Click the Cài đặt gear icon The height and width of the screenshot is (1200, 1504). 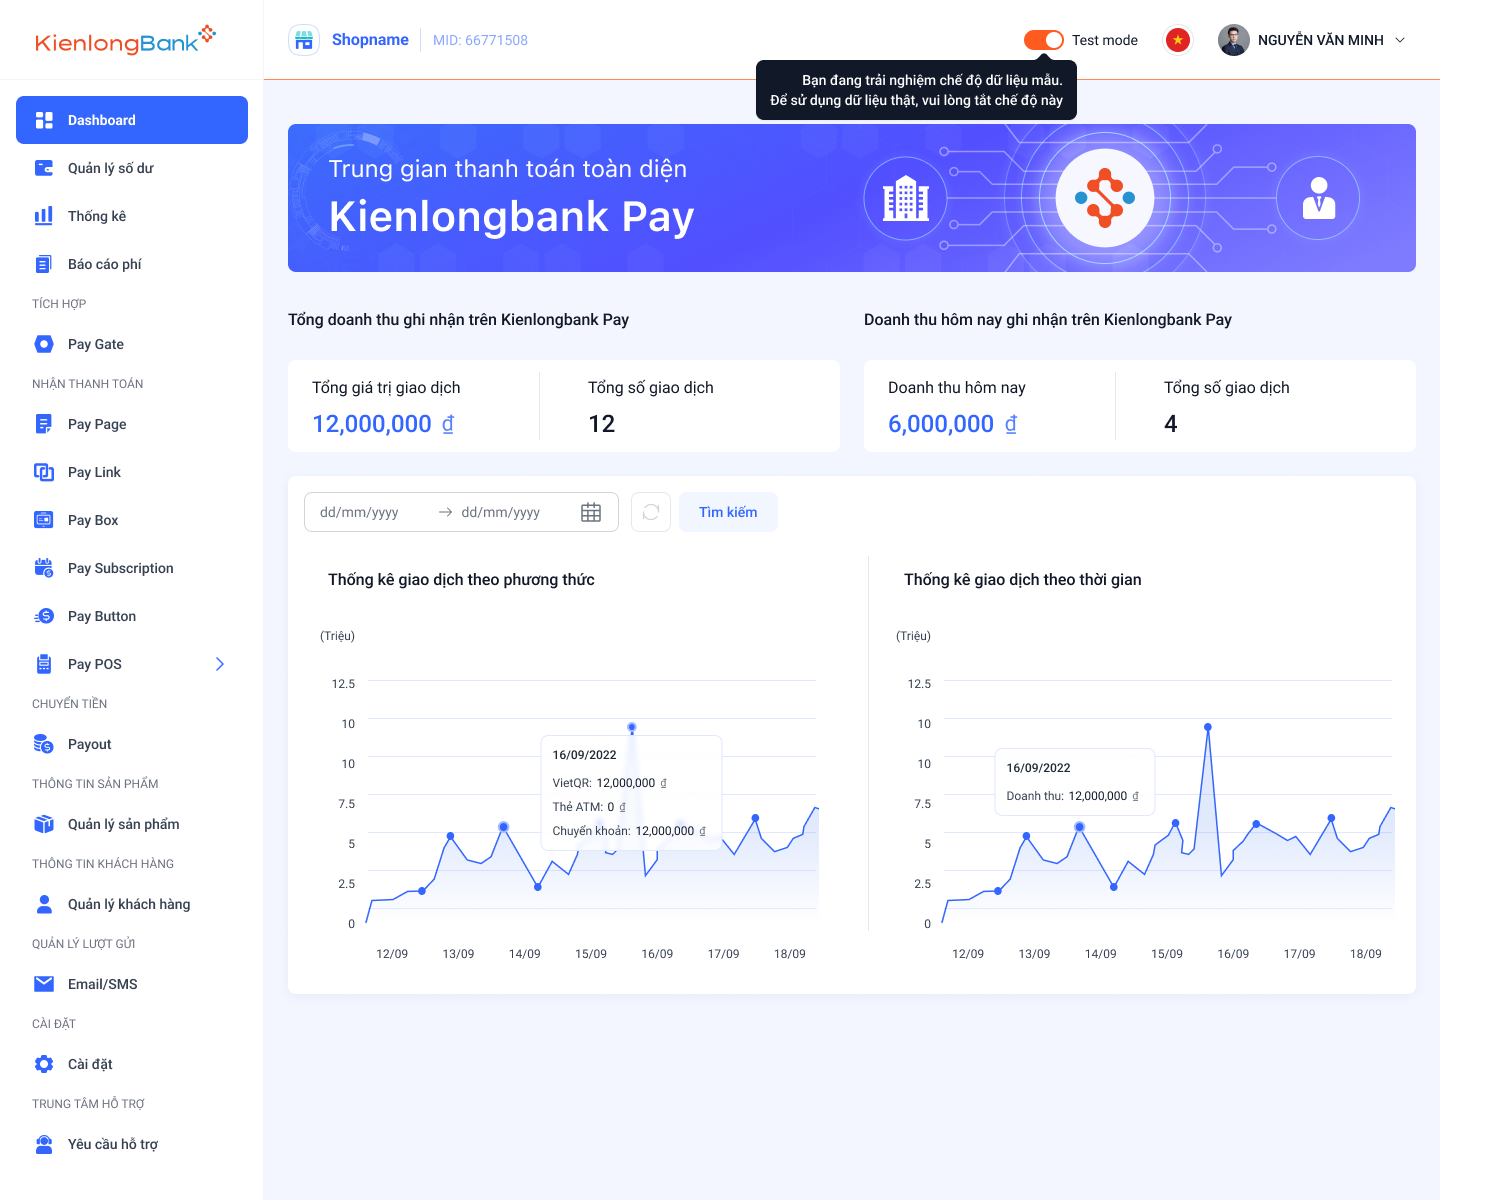(x=44, y=1064)
